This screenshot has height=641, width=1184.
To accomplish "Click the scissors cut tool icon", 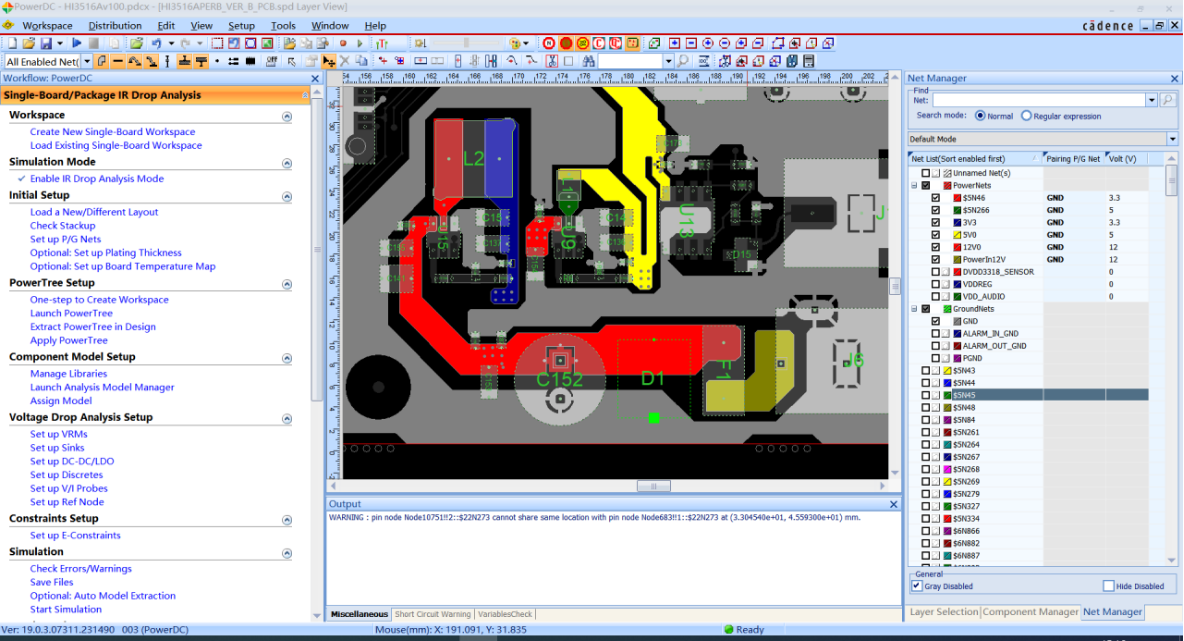I will coord(552,61).
